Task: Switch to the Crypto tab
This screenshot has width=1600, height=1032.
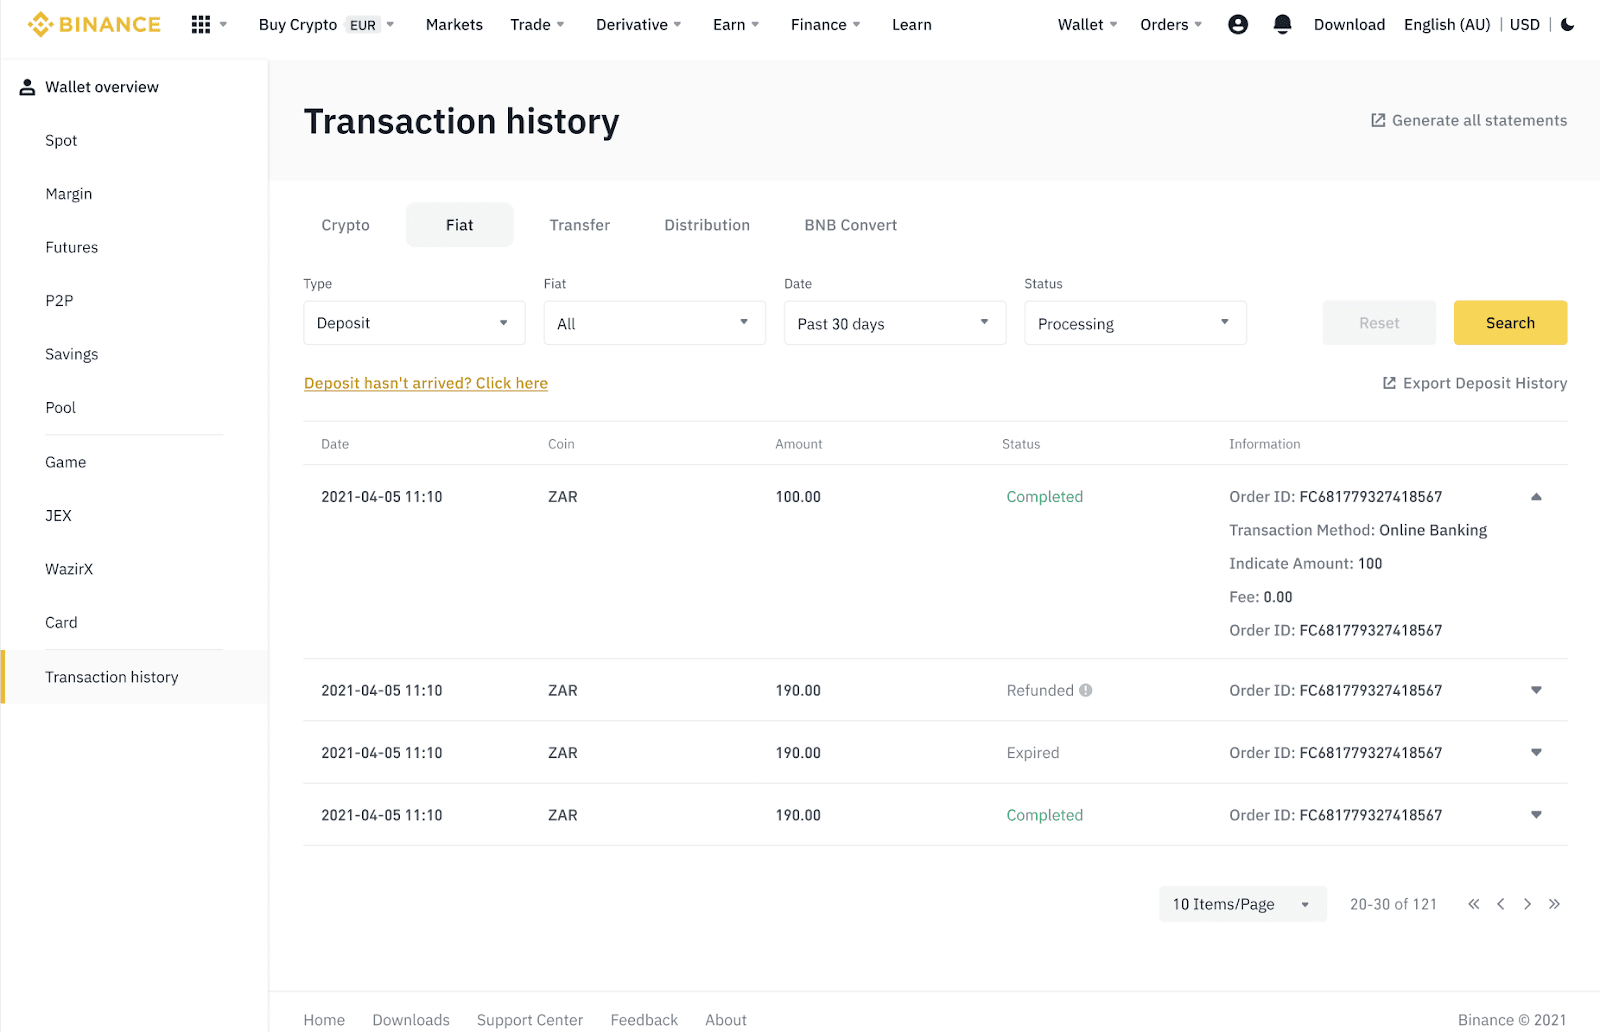Action: point(345,225)
